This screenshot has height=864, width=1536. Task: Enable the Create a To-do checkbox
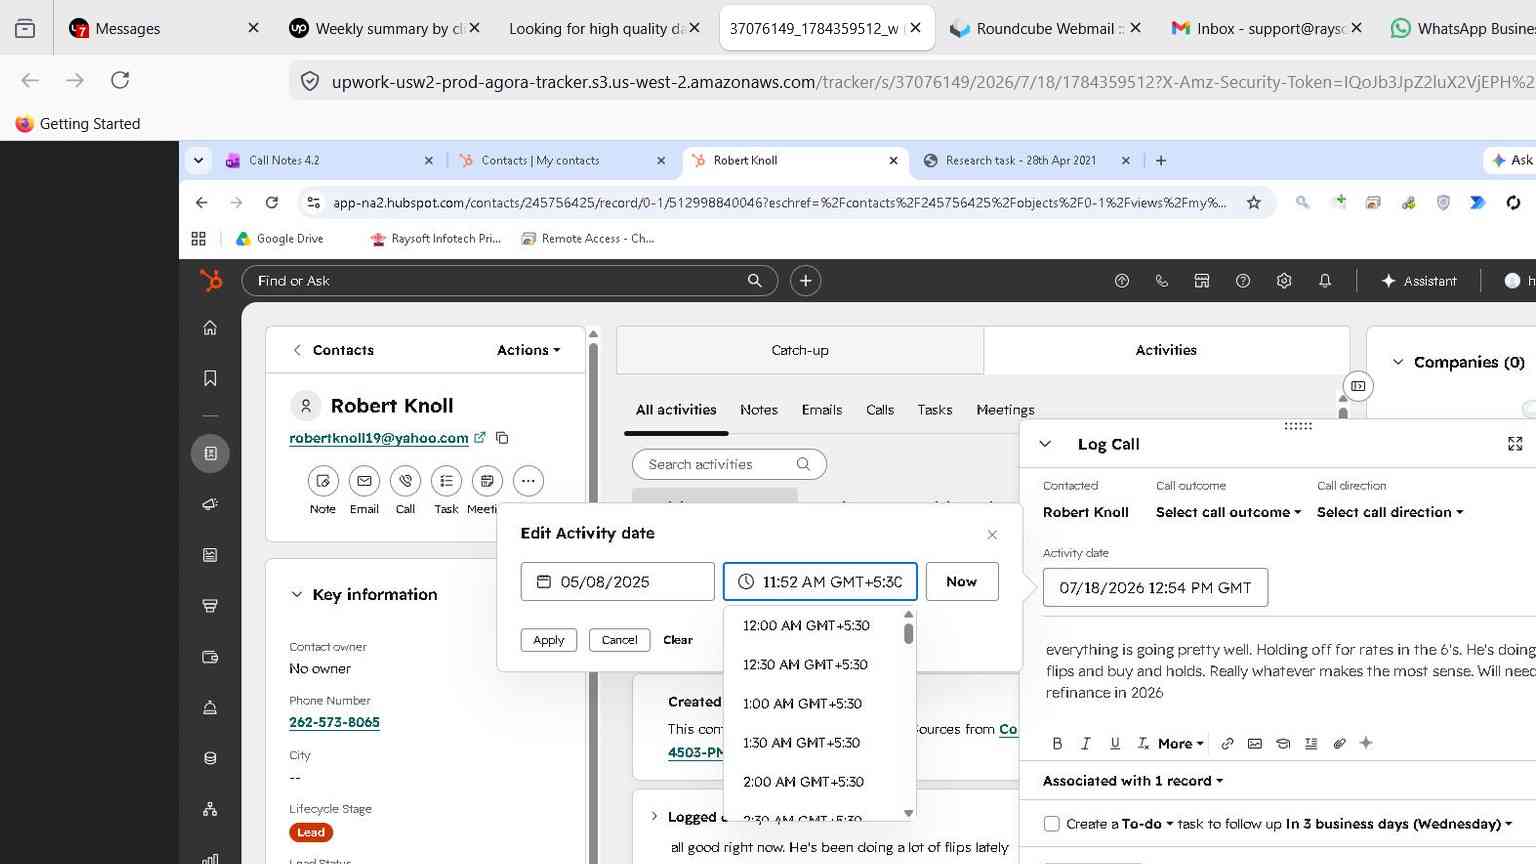click(1051, 824)
